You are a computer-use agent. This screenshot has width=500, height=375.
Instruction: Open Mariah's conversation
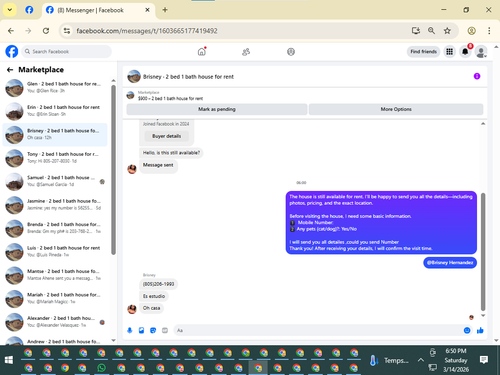click(55, 299)
